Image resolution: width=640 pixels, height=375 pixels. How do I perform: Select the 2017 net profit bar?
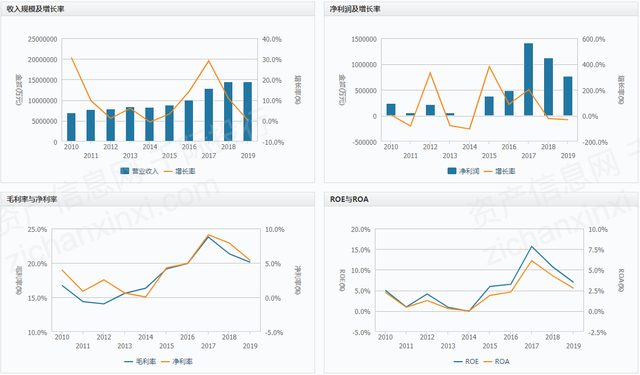[x=528, y=79]
